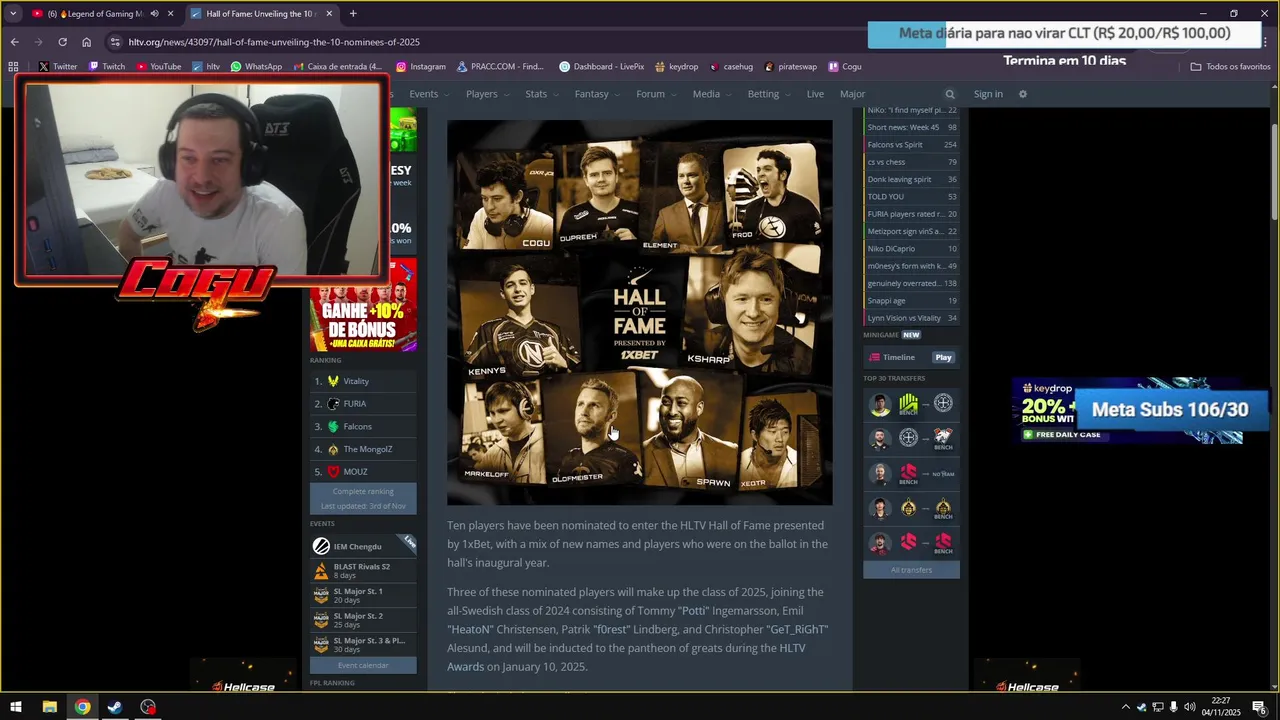The image size is (1280, 720).
Task: Open the site information icon in the address bar
Action: pyautogui.click(x=115, y=42)
